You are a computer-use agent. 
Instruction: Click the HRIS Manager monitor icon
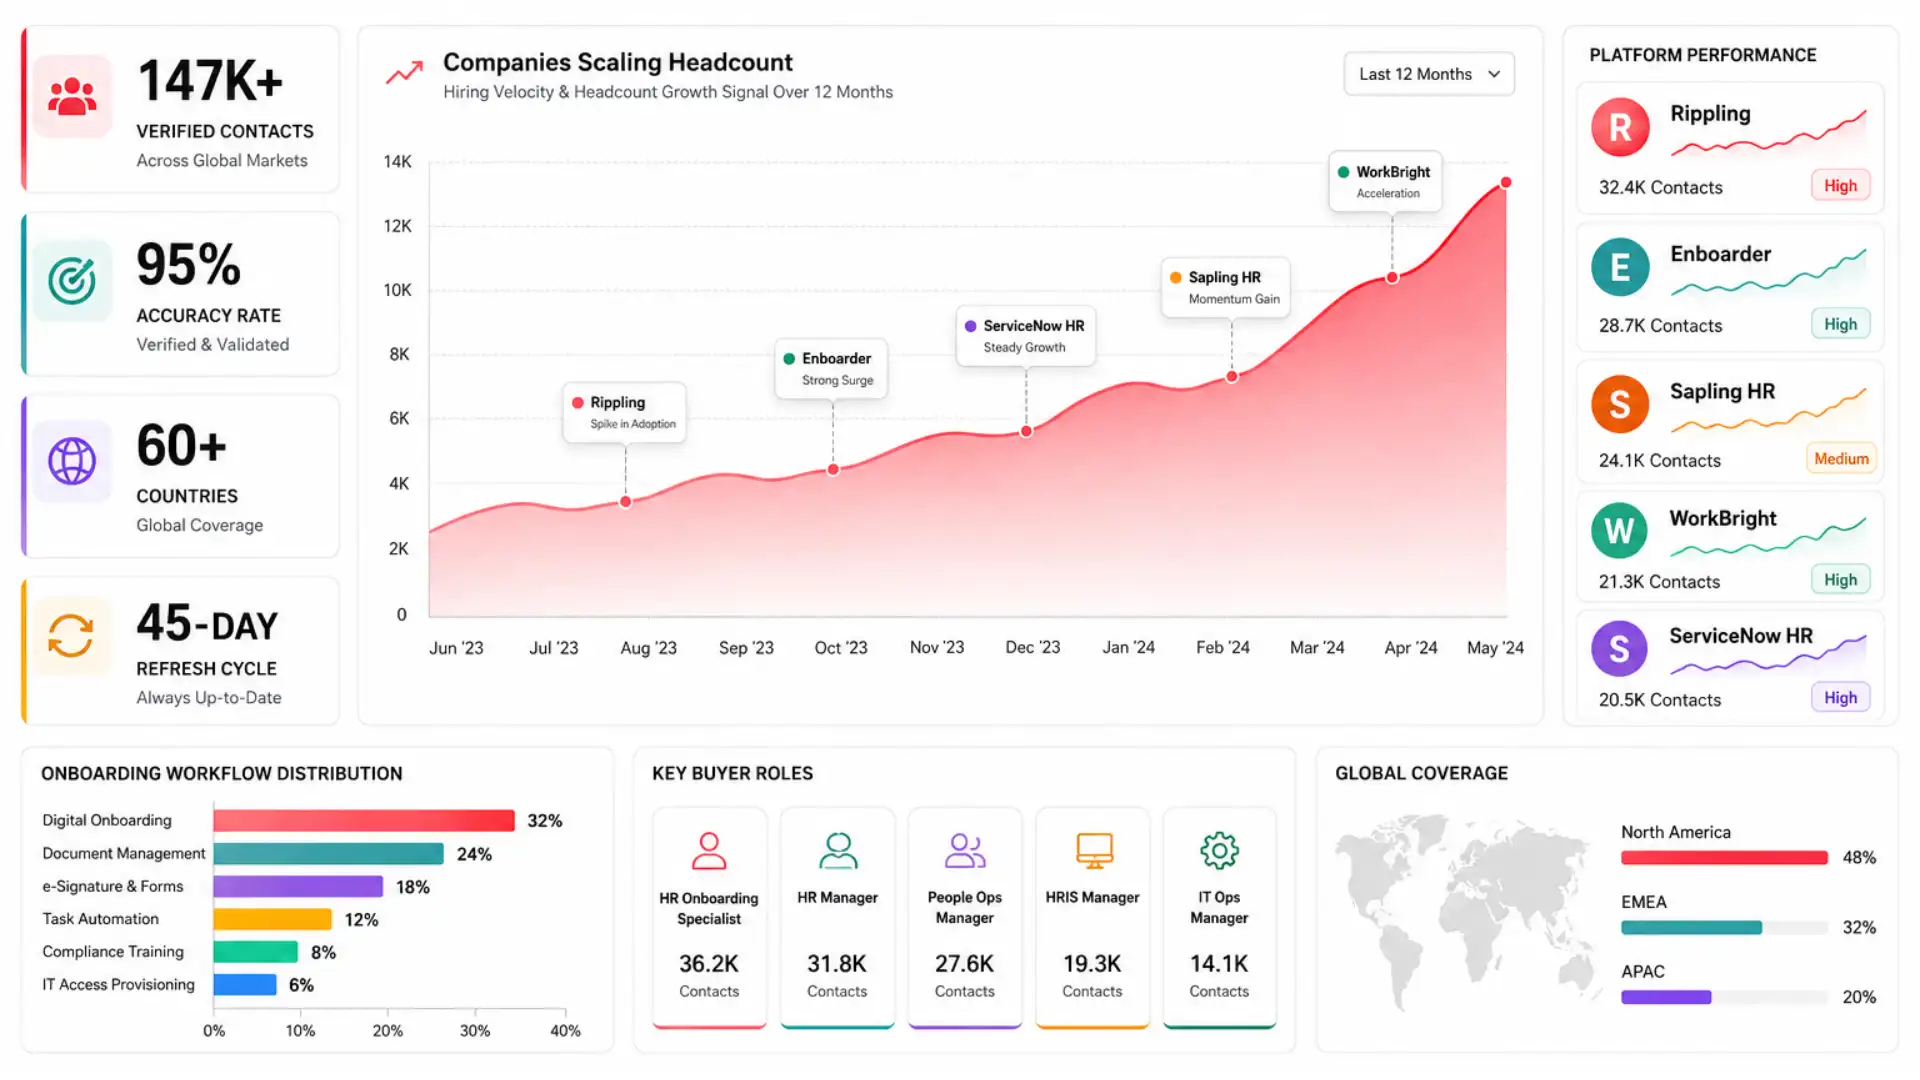coord(1094,851)
